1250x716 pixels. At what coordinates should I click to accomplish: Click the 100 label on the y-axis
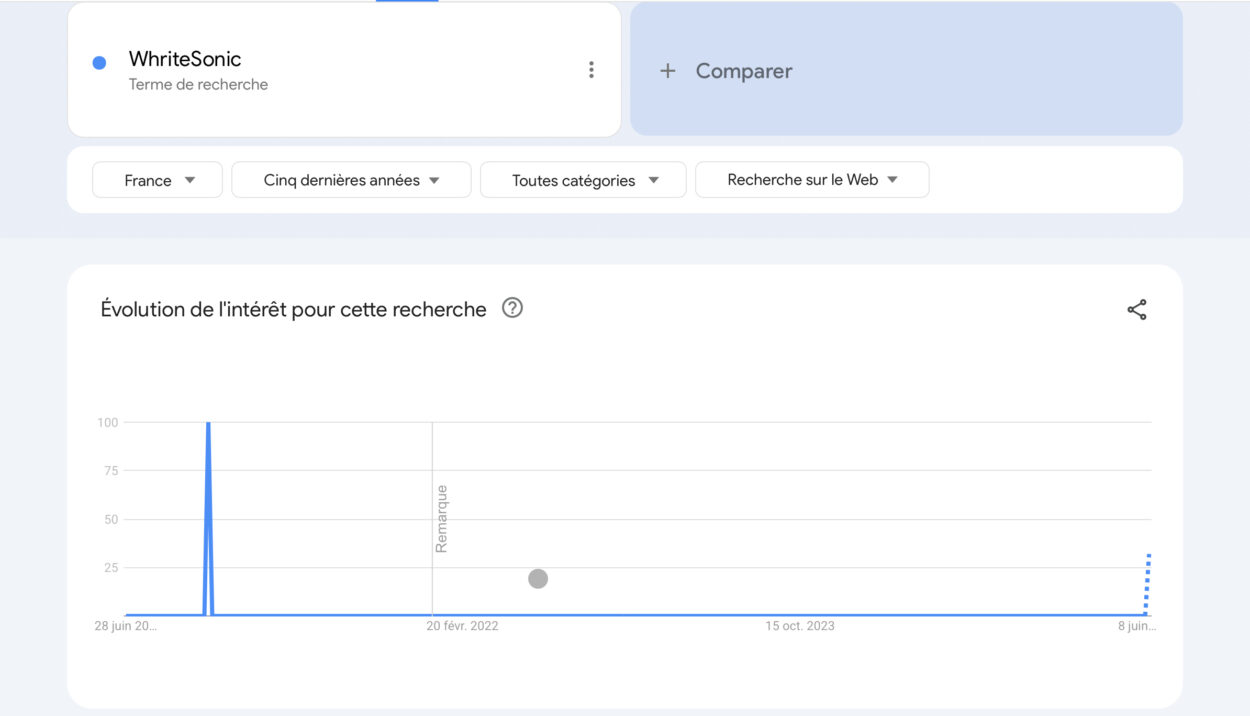click(x=107, y=422)
